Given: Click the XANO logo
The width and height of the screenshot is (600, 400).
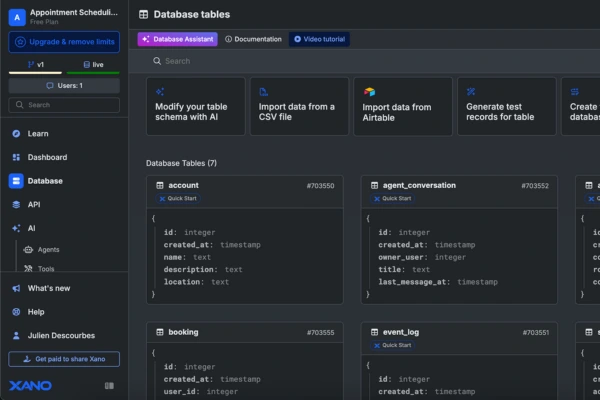Looking at the screenshot, I should click(30, 385).
